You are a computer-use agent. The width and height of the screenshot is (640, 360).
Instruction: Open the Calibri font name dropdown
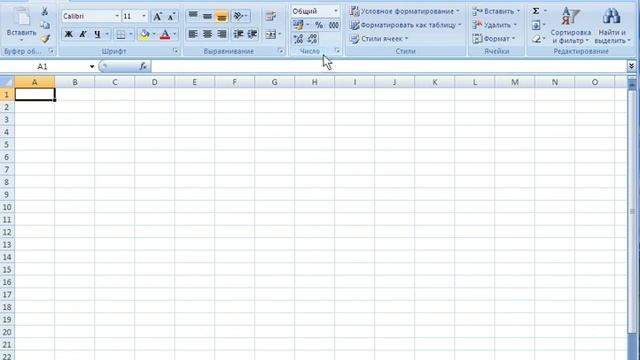[x=117, y=16]
